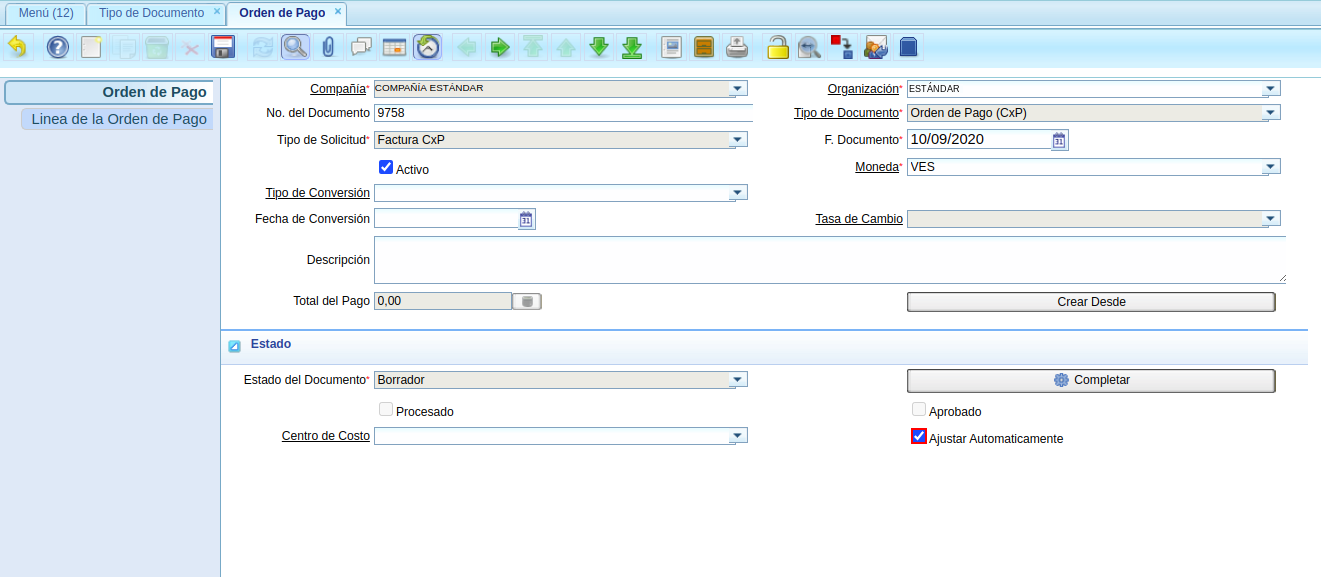Save record using floppy disk icon
Viewport: 1321px width, 577px height.
(x=222, y=47)
